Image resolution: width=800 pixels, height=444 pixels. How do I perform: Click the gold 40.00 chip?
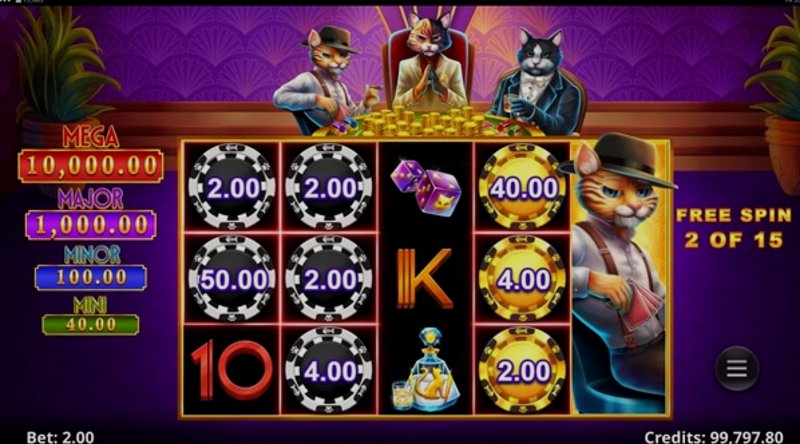(522, 188)
